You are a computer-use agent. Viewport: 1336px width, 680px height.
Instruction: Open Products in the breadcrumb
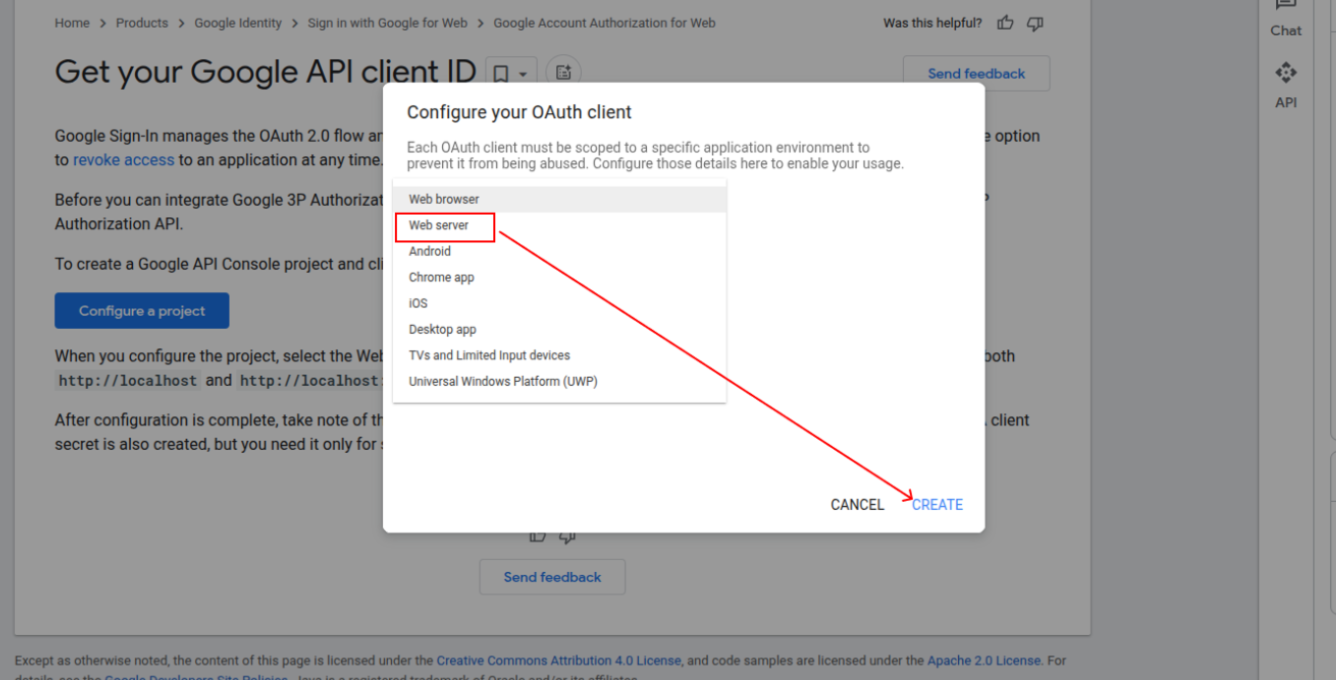(142, 23)
